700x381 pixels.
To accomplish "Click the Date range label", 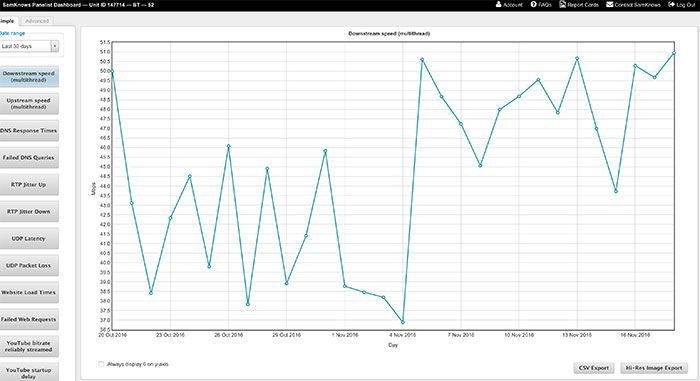I will point(12,33).
